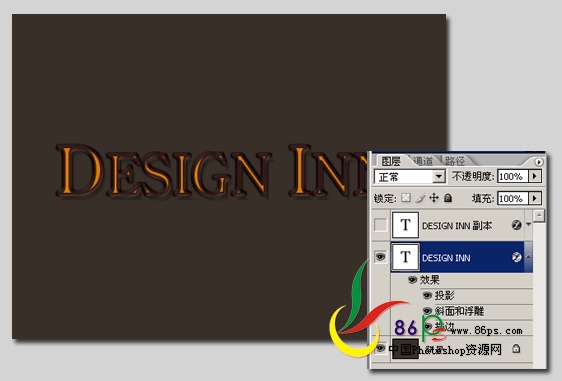Toggle lock image pixels brush icon
The height and width of the screenshot is (381, 562).
(x=420, y=198)
